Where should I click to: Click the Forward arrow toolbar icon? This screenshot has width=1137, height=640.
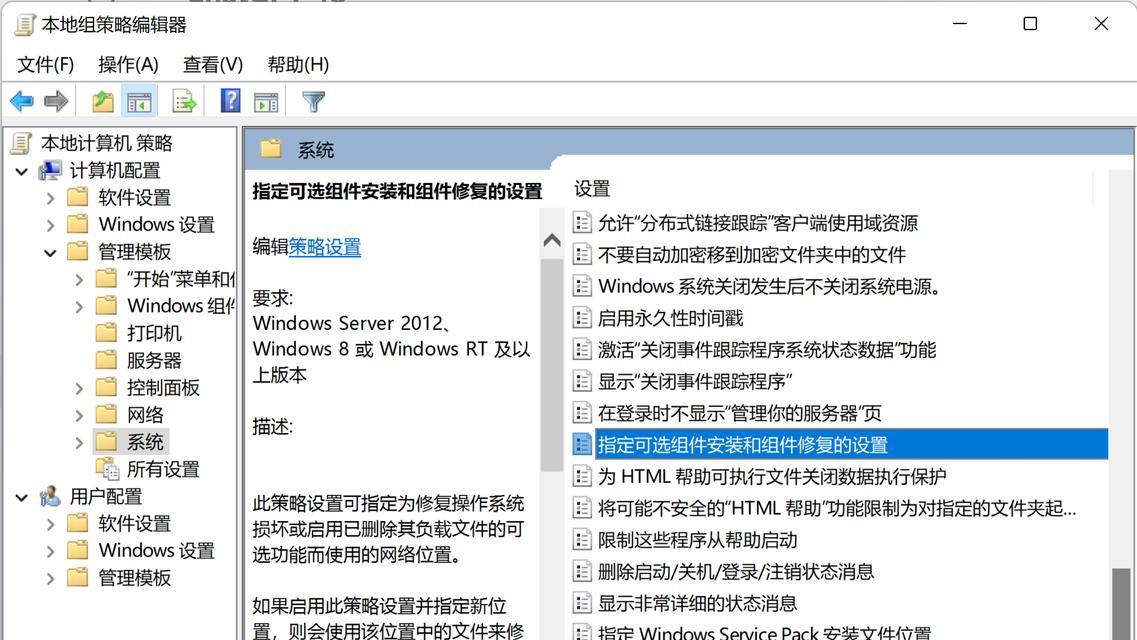tap(57, 101)
